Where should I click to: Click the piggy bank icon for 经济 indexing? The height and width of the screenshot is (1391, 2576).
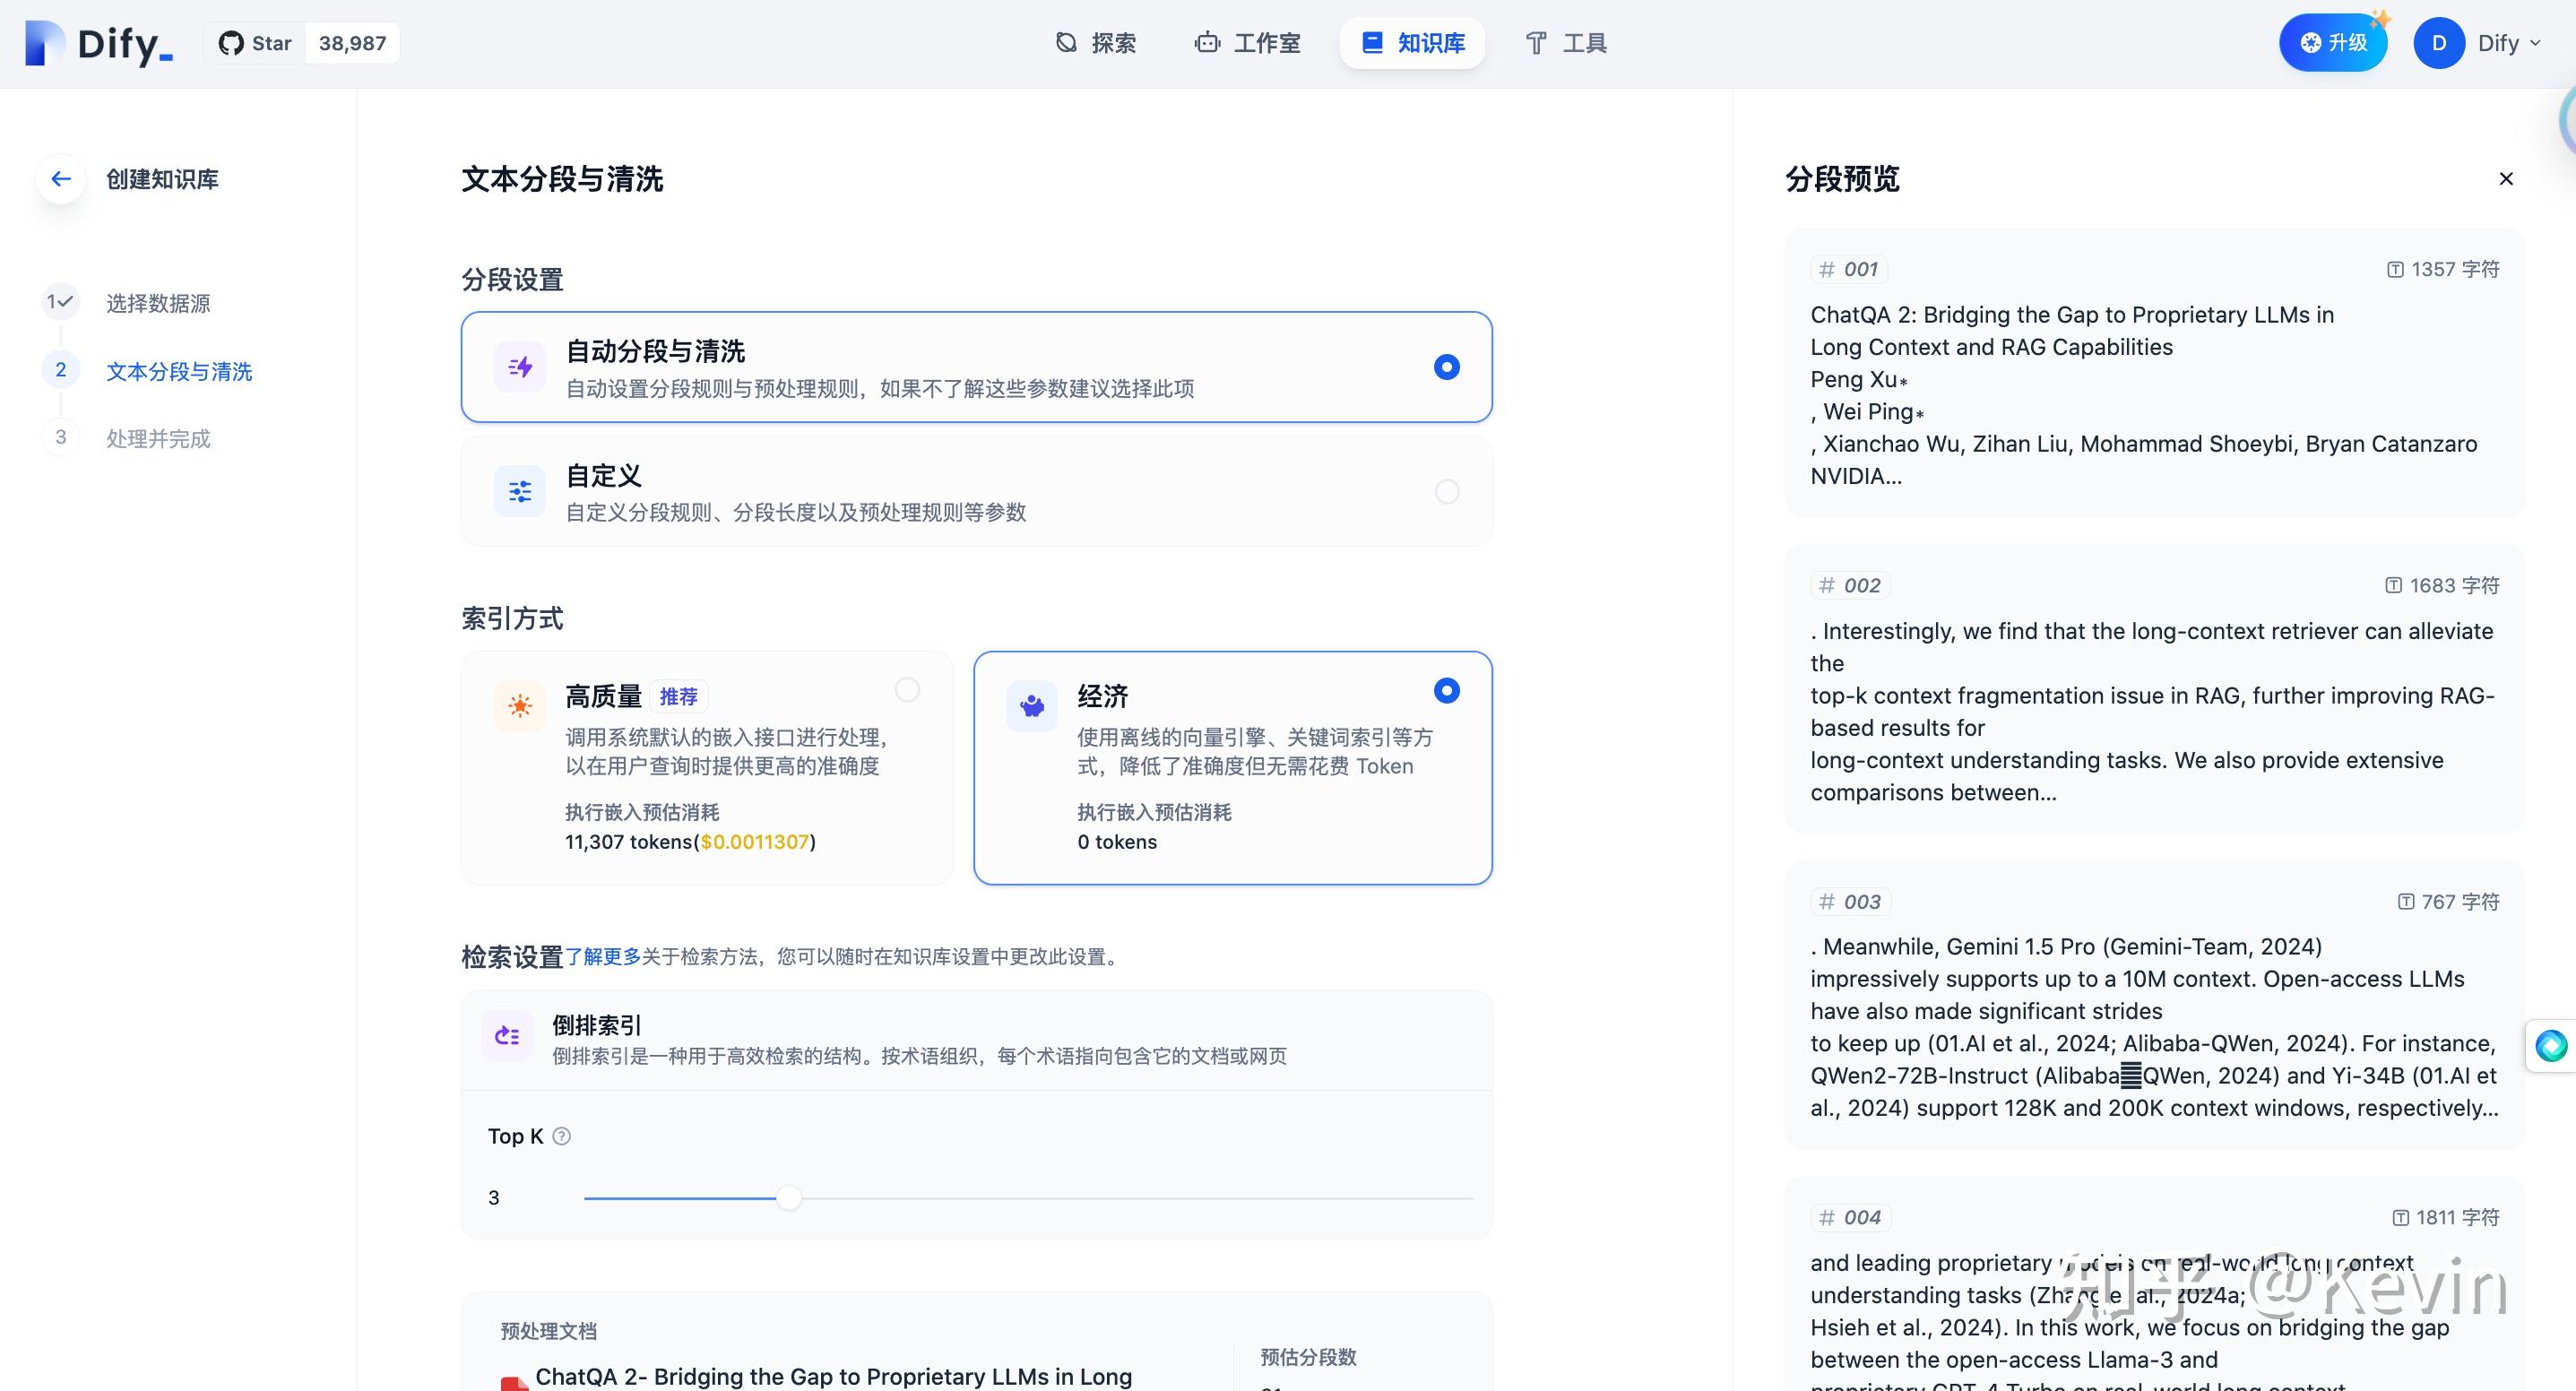(1031, 705)
